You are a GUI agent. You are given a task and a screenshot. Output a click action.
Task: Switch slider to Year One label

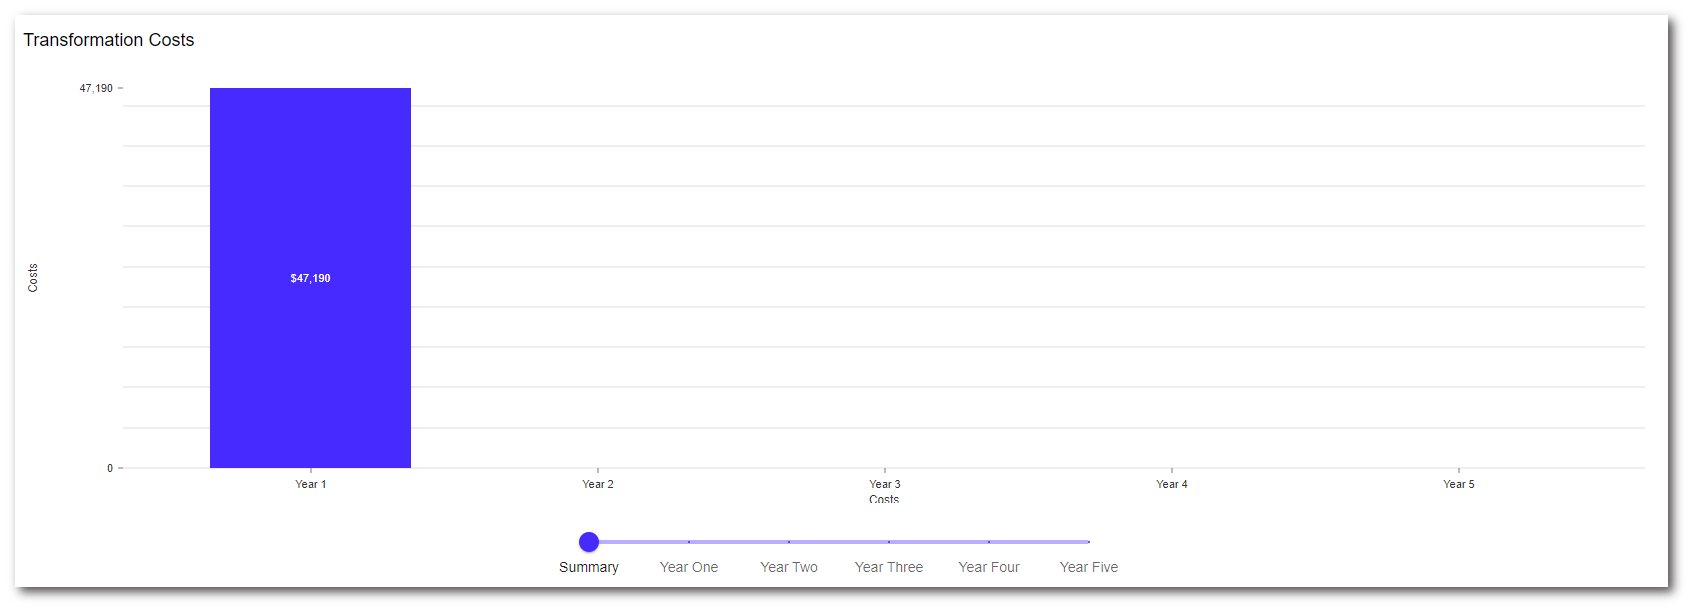coord(689,567)
